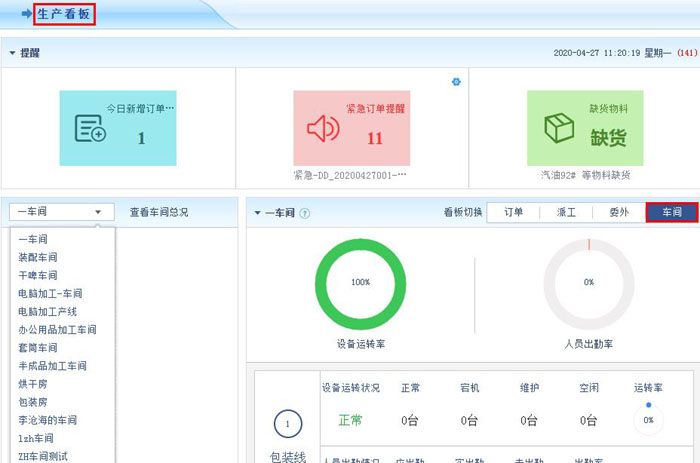Screen dimensions: 700x463
Task: Collapse the 提醒 reminder panel
Action: click(12, 52)
